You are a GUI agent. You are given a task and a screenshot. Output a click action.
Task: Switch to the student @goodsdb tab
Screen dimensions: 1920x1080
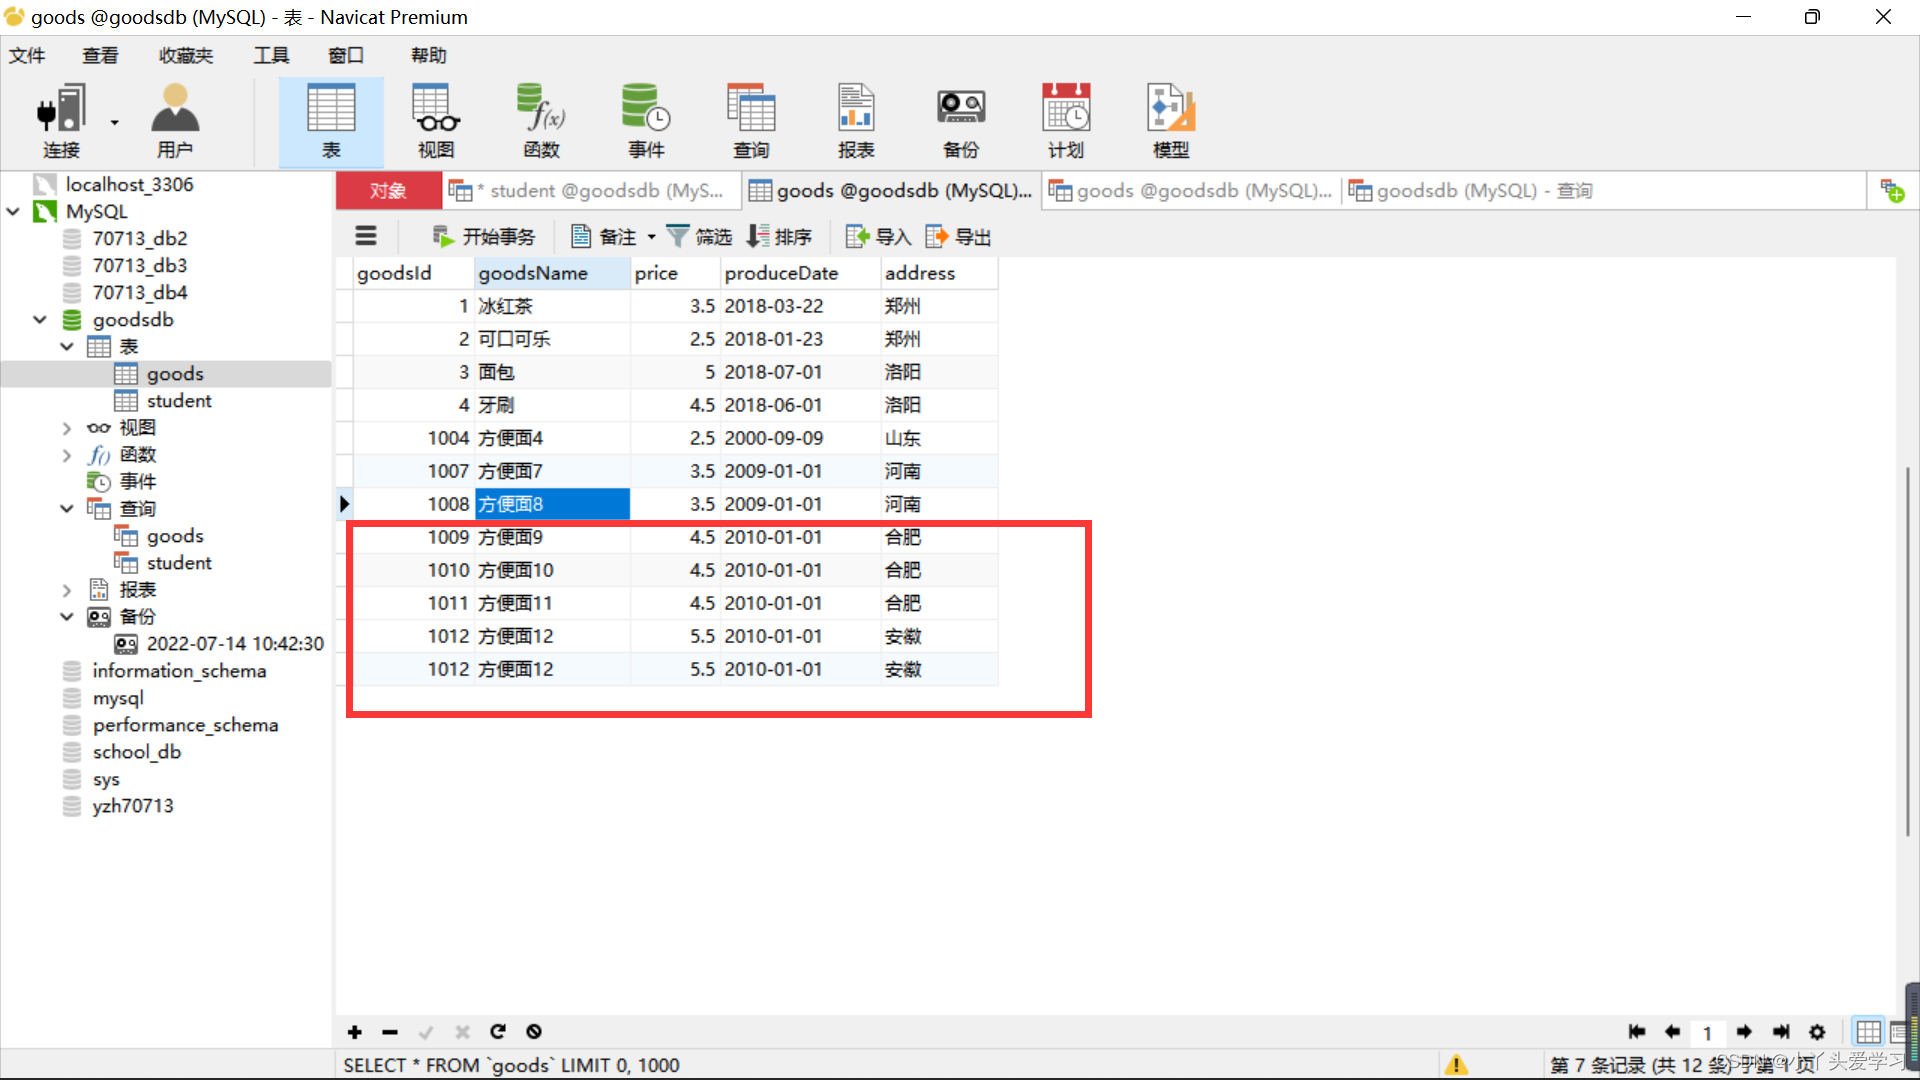(x=591, y=191)
